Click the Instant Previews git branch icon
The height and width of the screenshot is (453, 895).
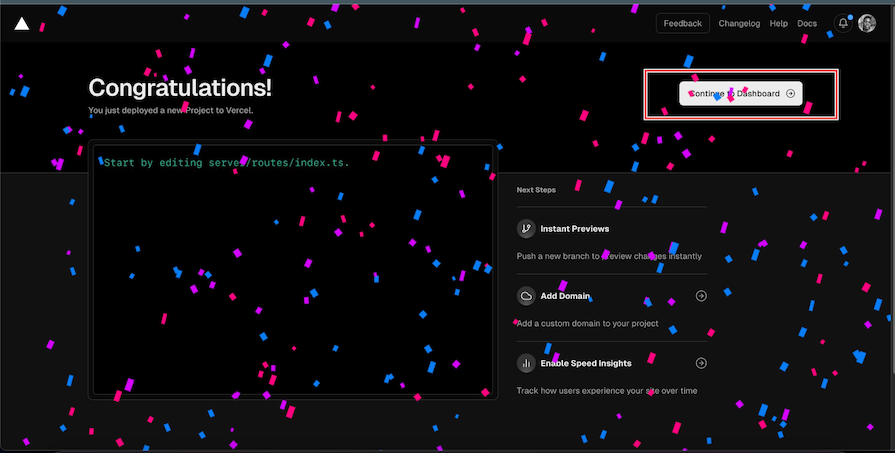526,229
